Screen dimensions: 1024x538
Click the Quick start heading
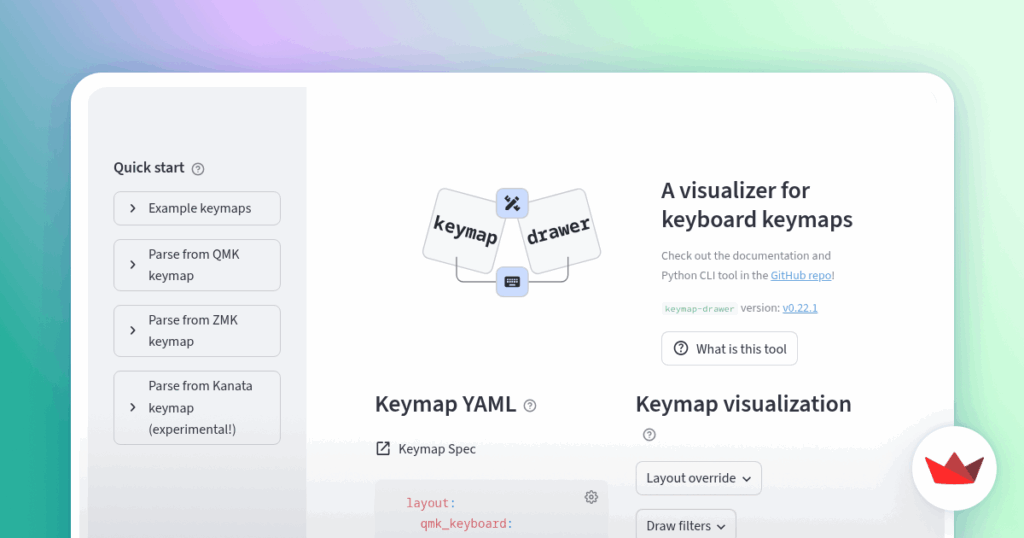[149, 168]
